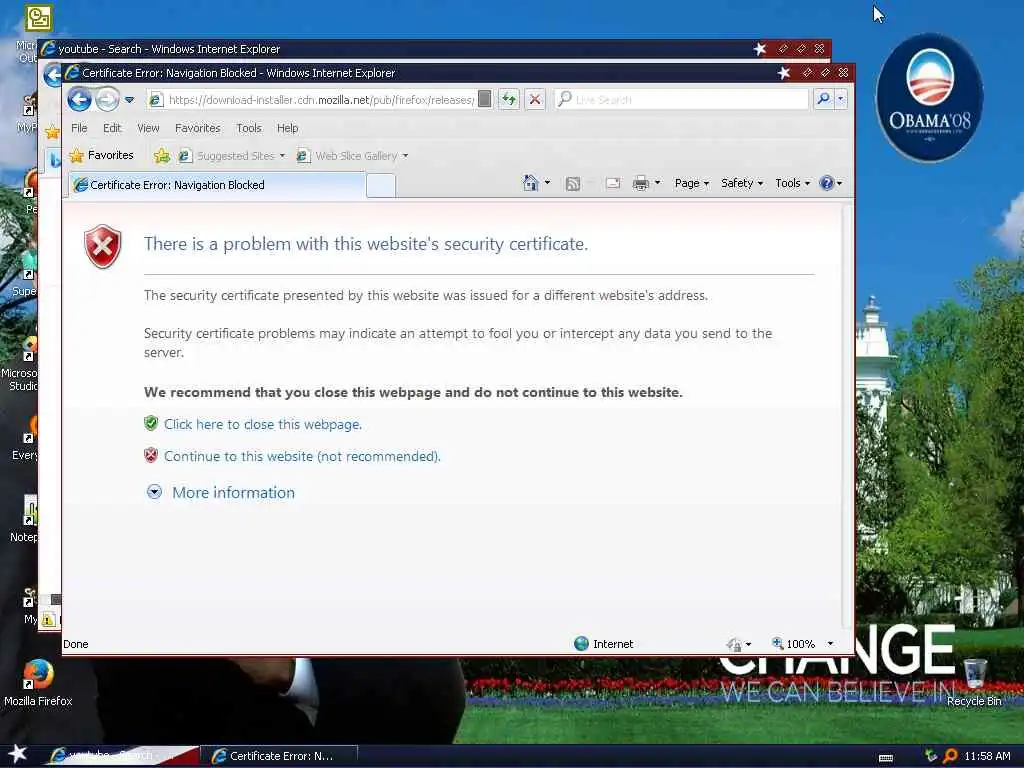Click the red X Stop button

click(535, 100)
